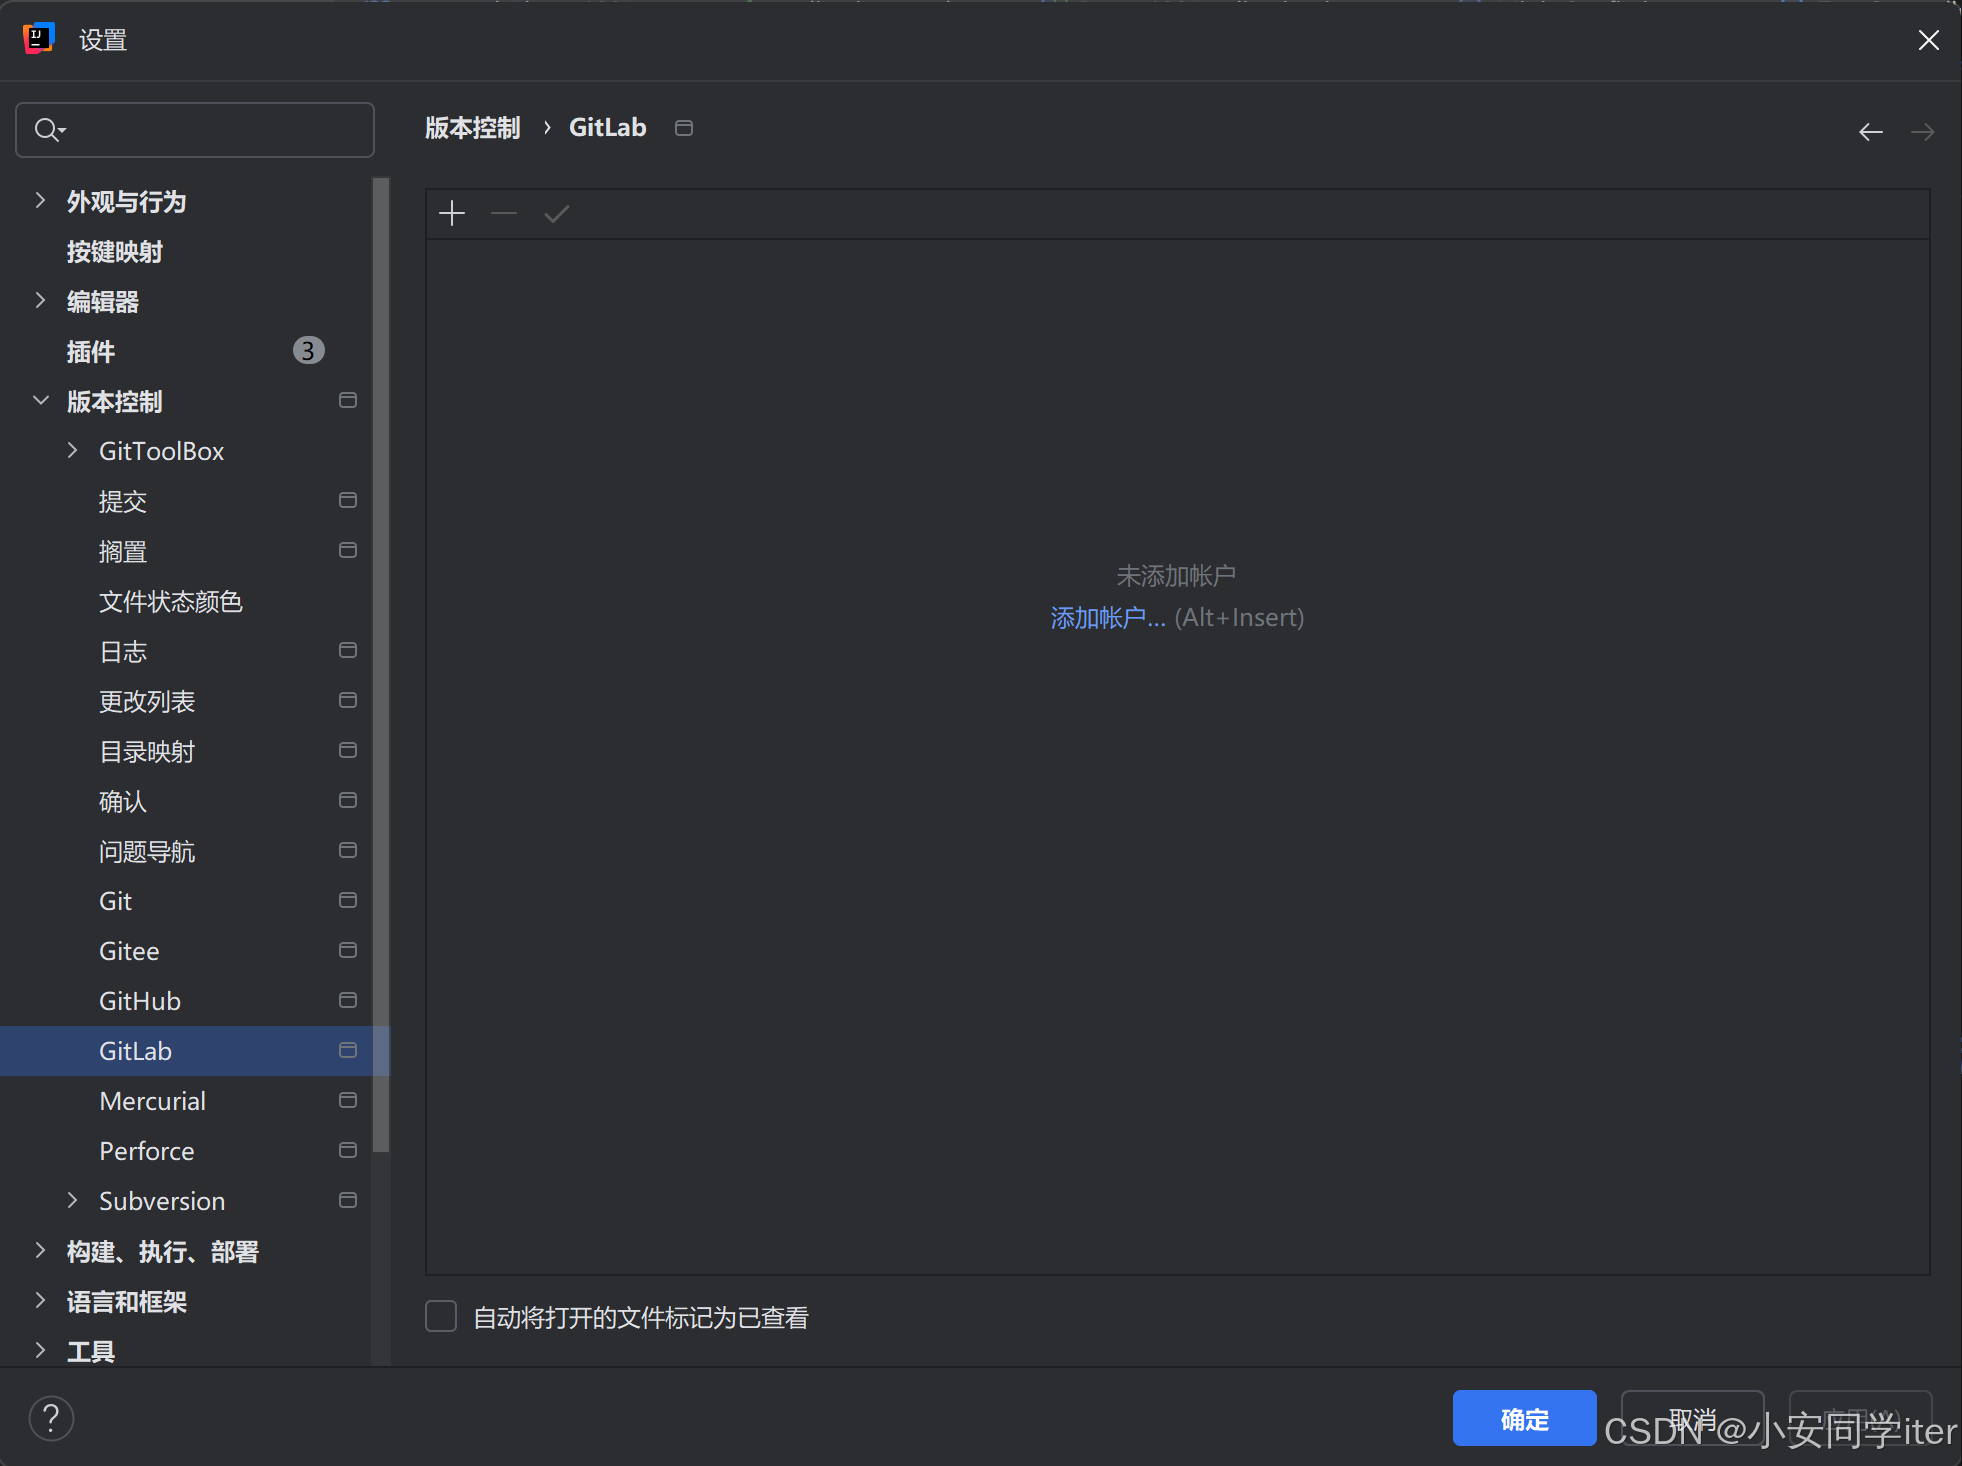The image size is (1962, 1466).
Task: Expand the 外观与行为 section
Action: [x=41, y=201]
